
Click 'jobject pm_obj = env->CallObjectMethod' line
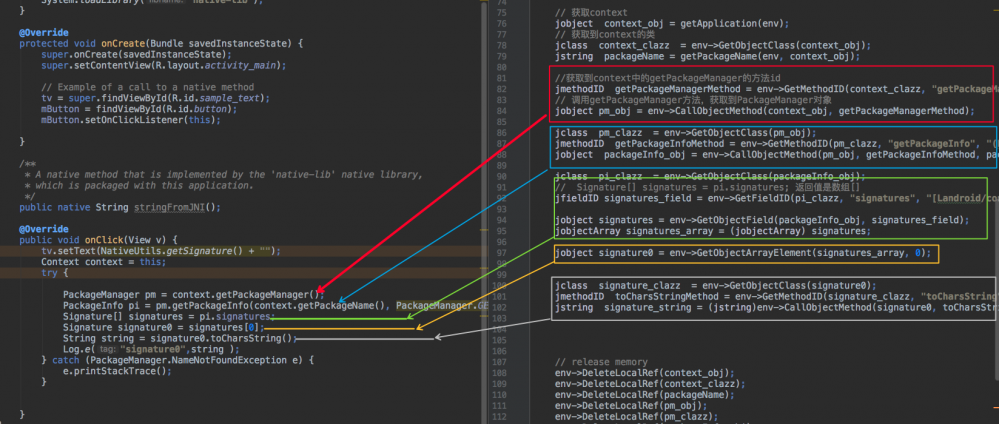(x=765, y=111)
